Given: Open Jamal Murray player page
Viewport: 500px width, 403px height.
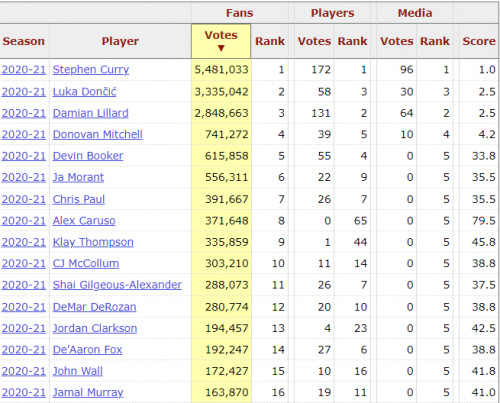Looking at the screenshot, I should [x=88, y=393].
